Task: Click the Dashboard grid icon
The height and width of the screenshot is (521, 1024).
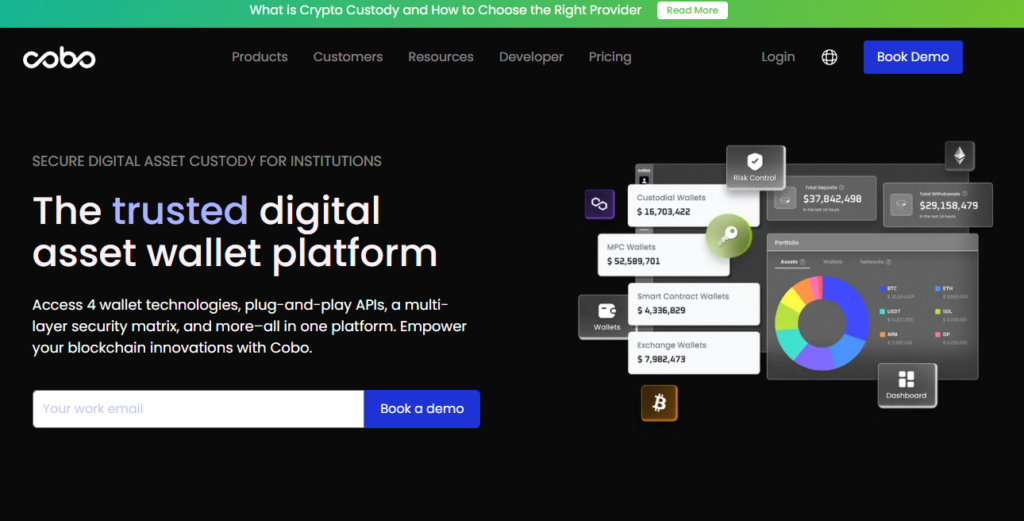Action: [x=906, y=379]
